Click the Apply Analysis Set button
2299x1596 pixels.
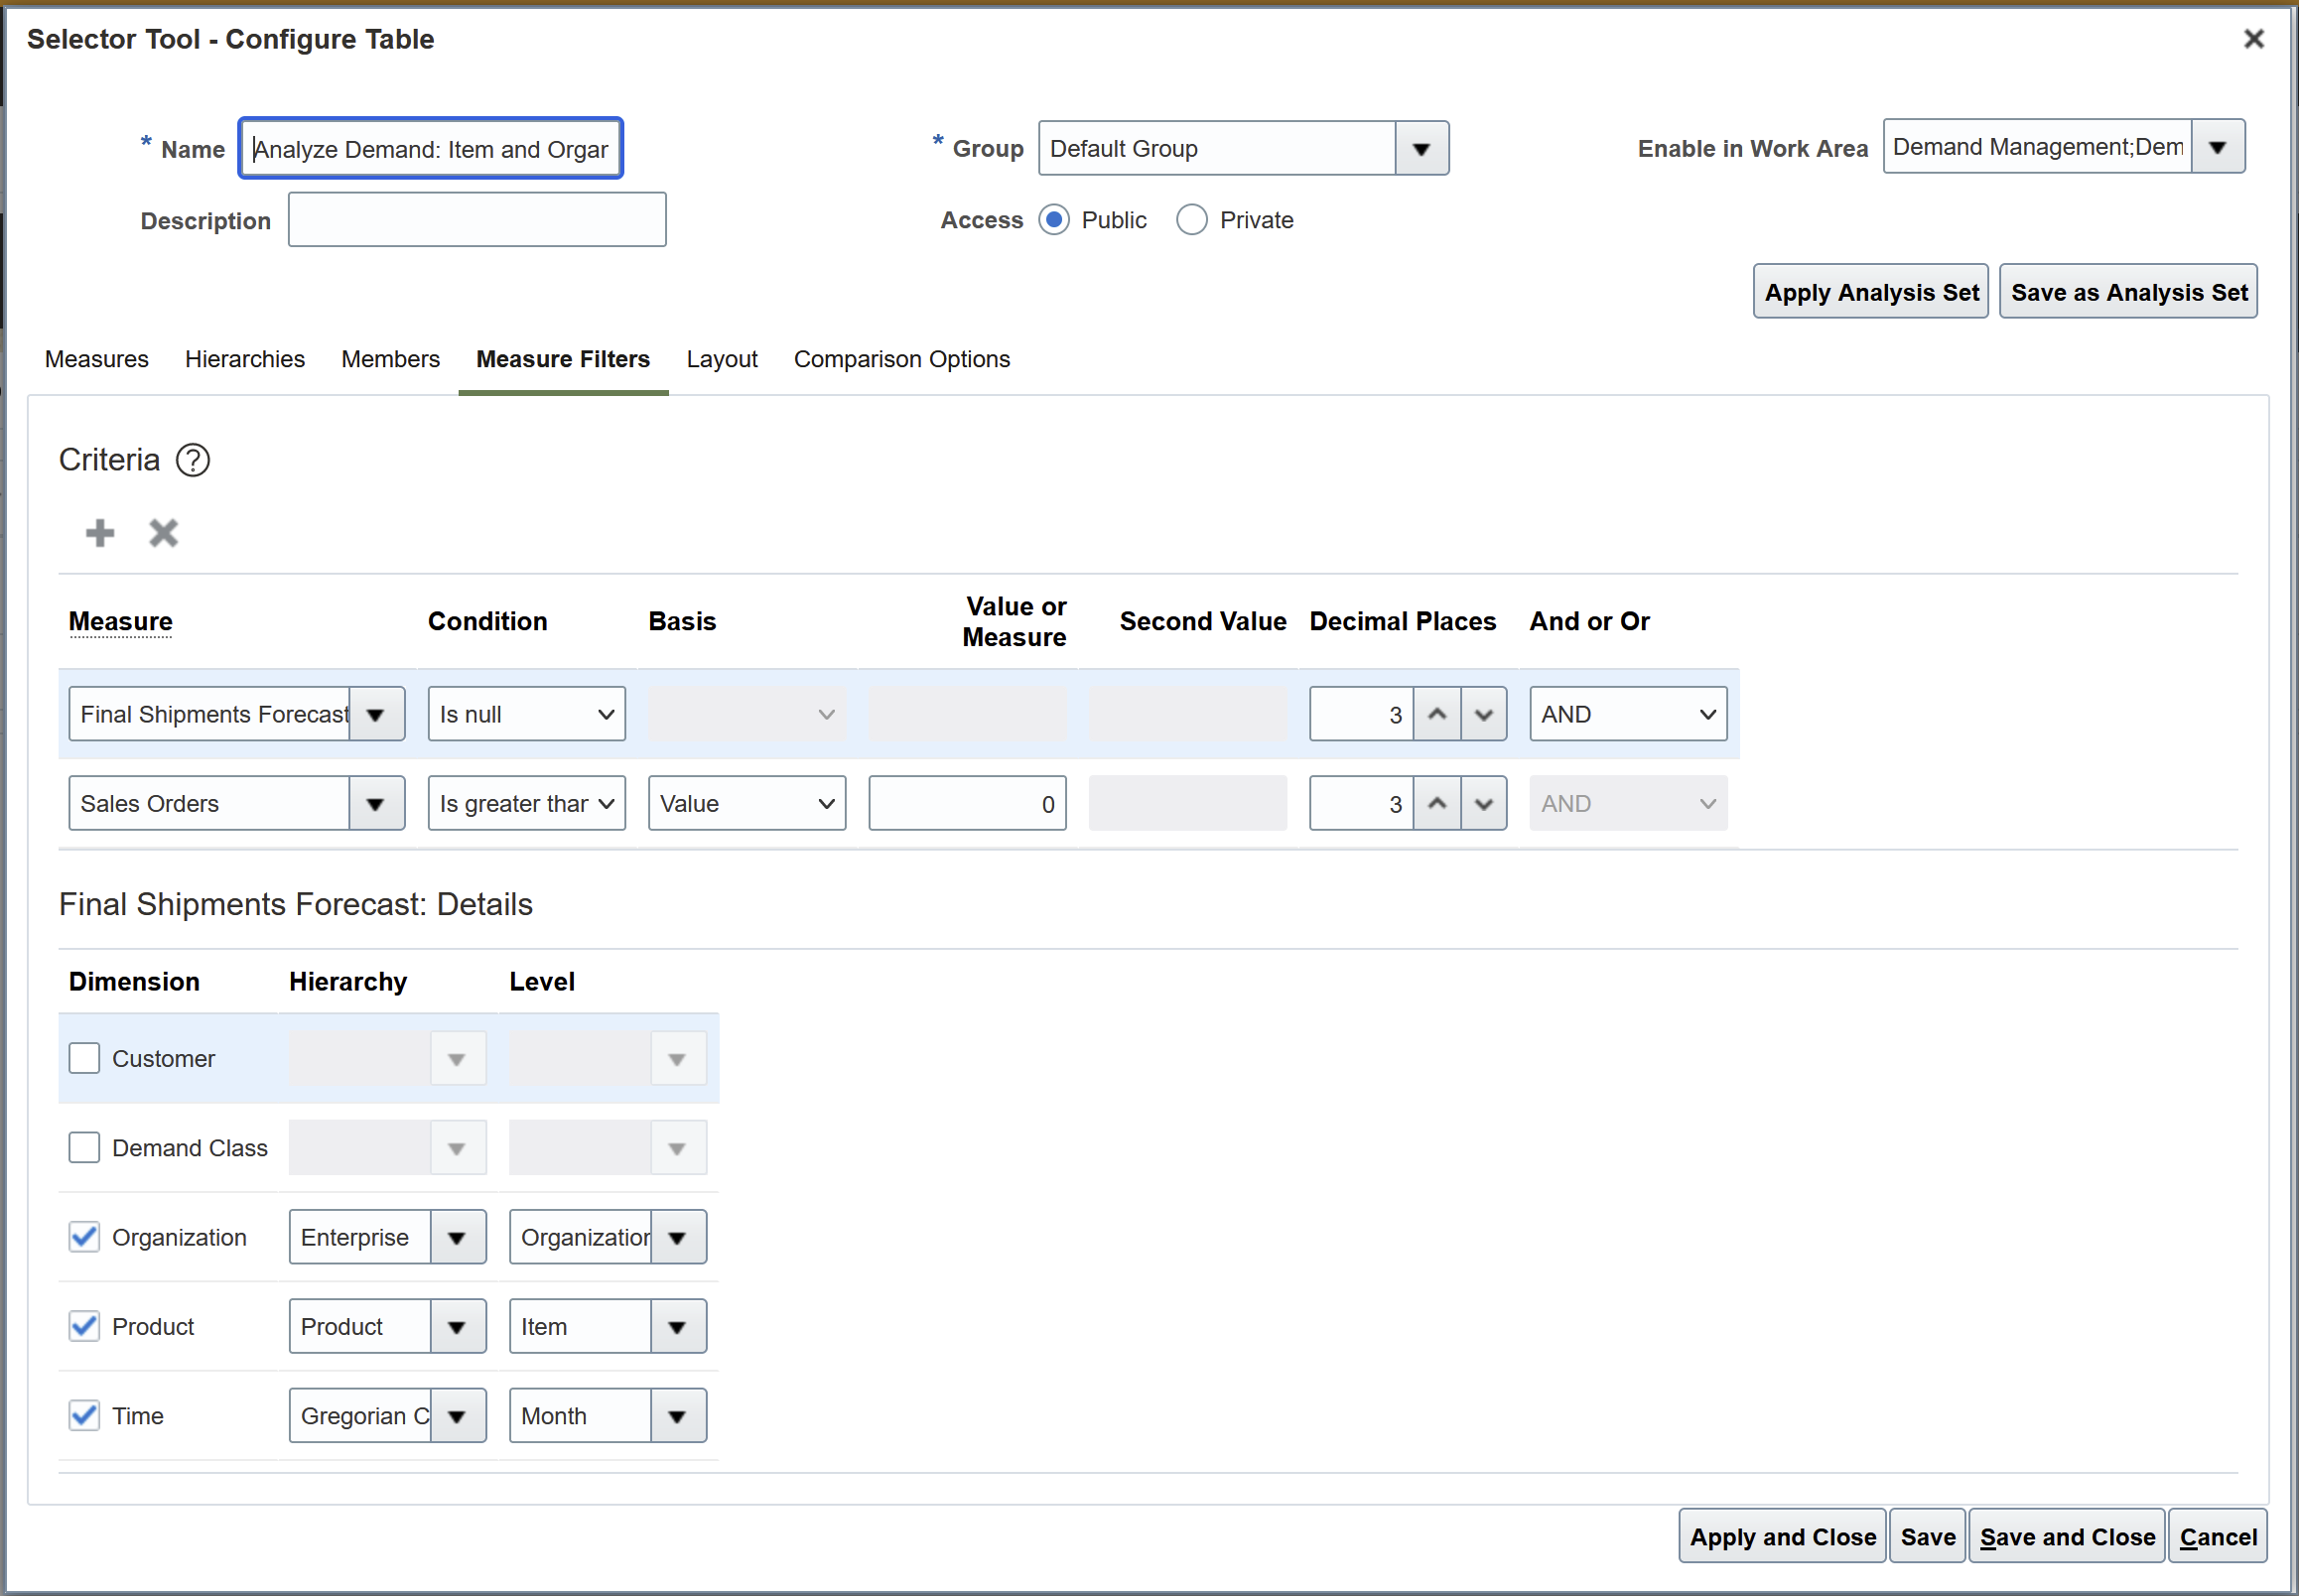pyautogui.click(x=1870, y=291)
